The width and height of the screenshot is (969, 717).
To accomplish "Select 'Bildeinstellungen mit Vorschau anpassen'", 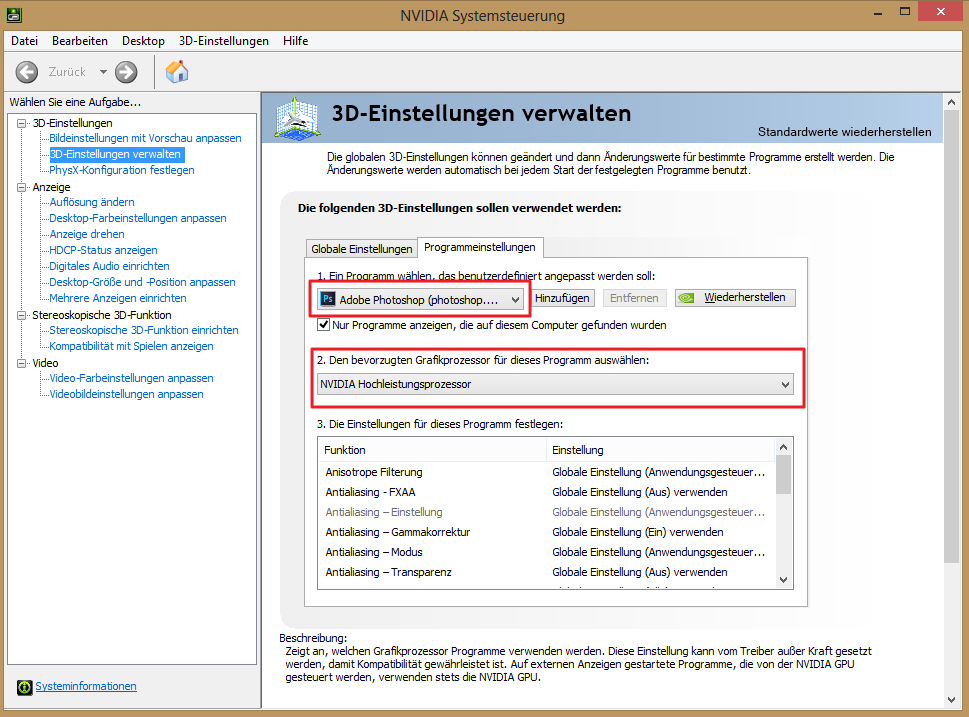I will pos(145,138).
